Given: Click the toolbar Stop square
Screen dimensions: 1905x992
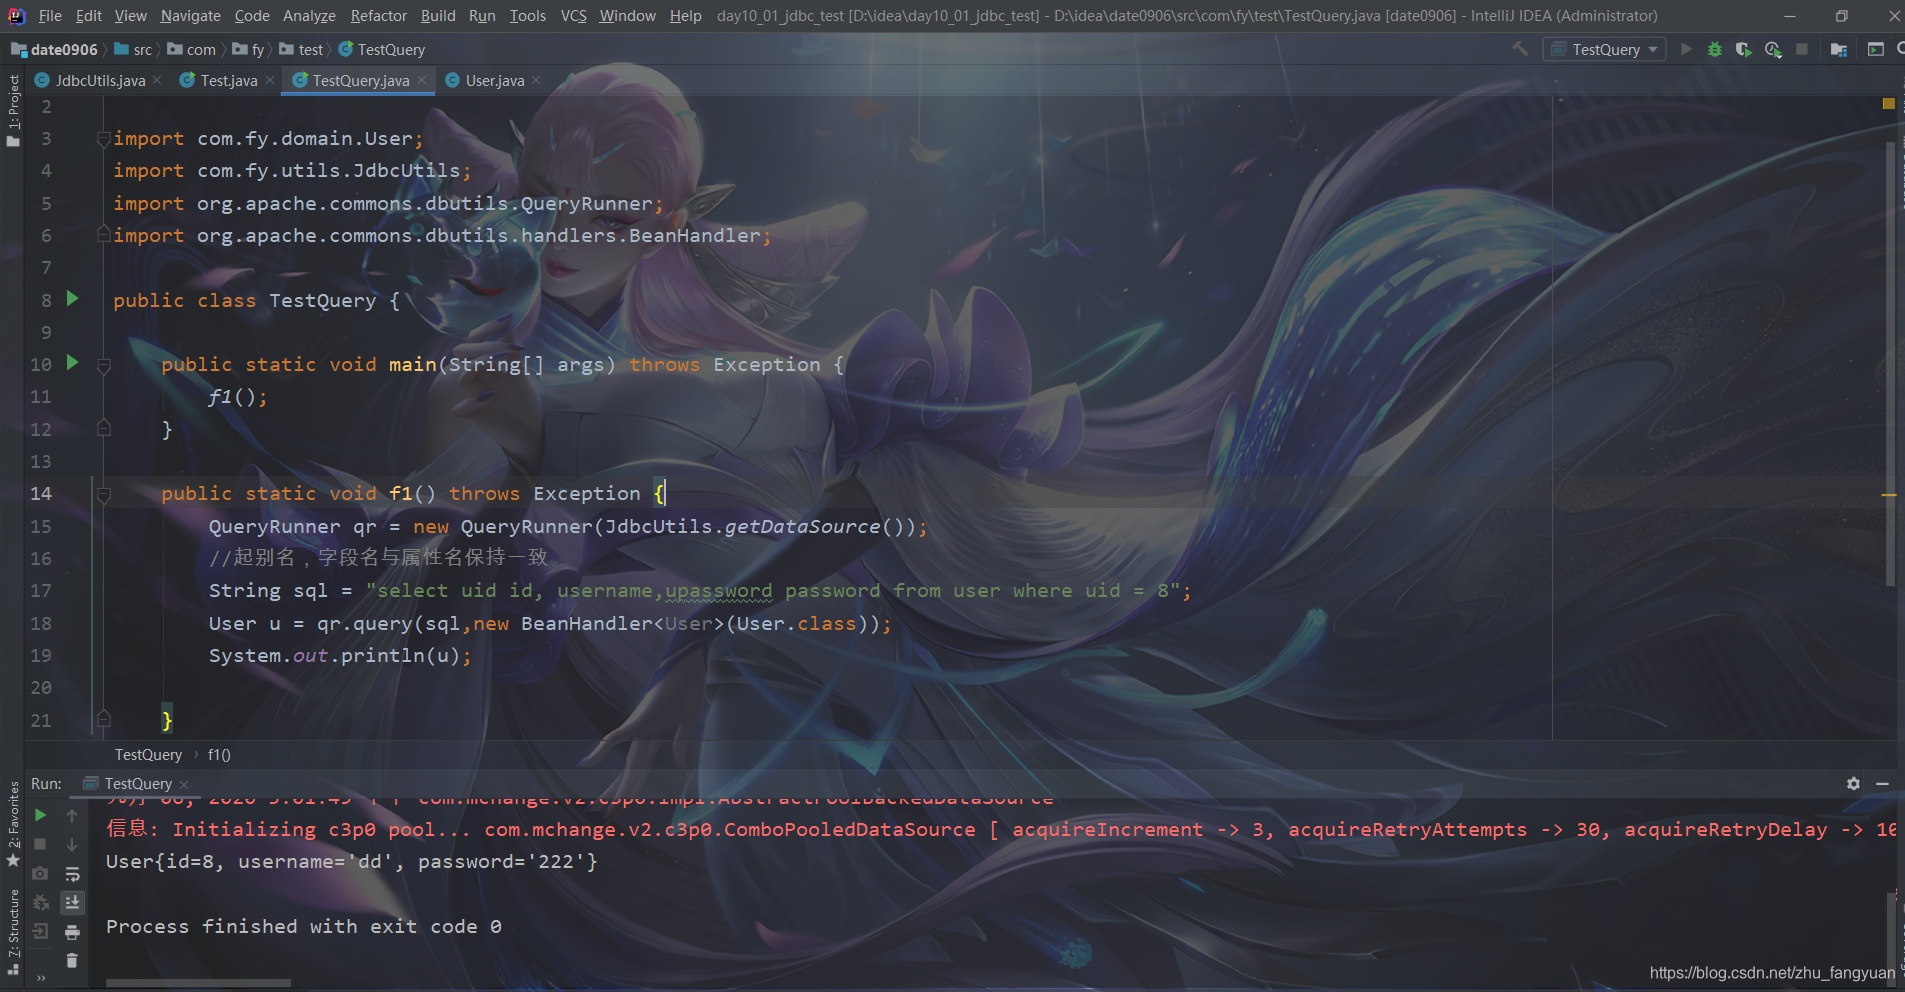Looking at the screenshot, I should 1802,49.
